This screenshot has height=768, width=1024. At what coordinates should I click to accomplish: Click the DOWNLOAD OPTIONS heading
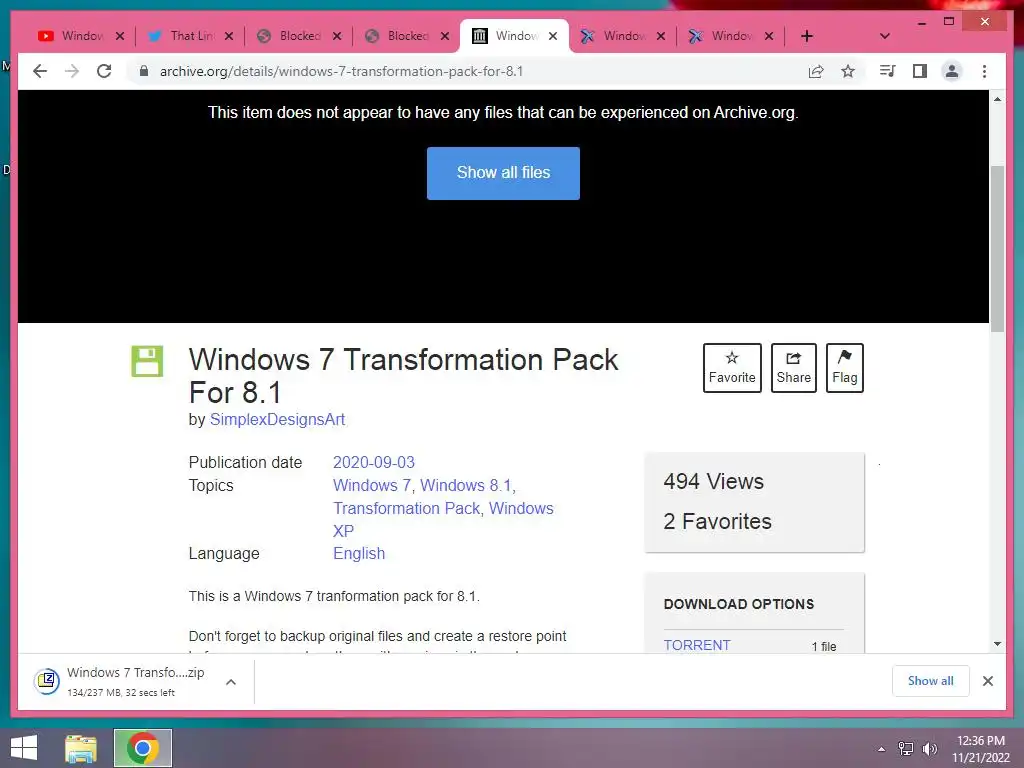click(x=739, y=604)
